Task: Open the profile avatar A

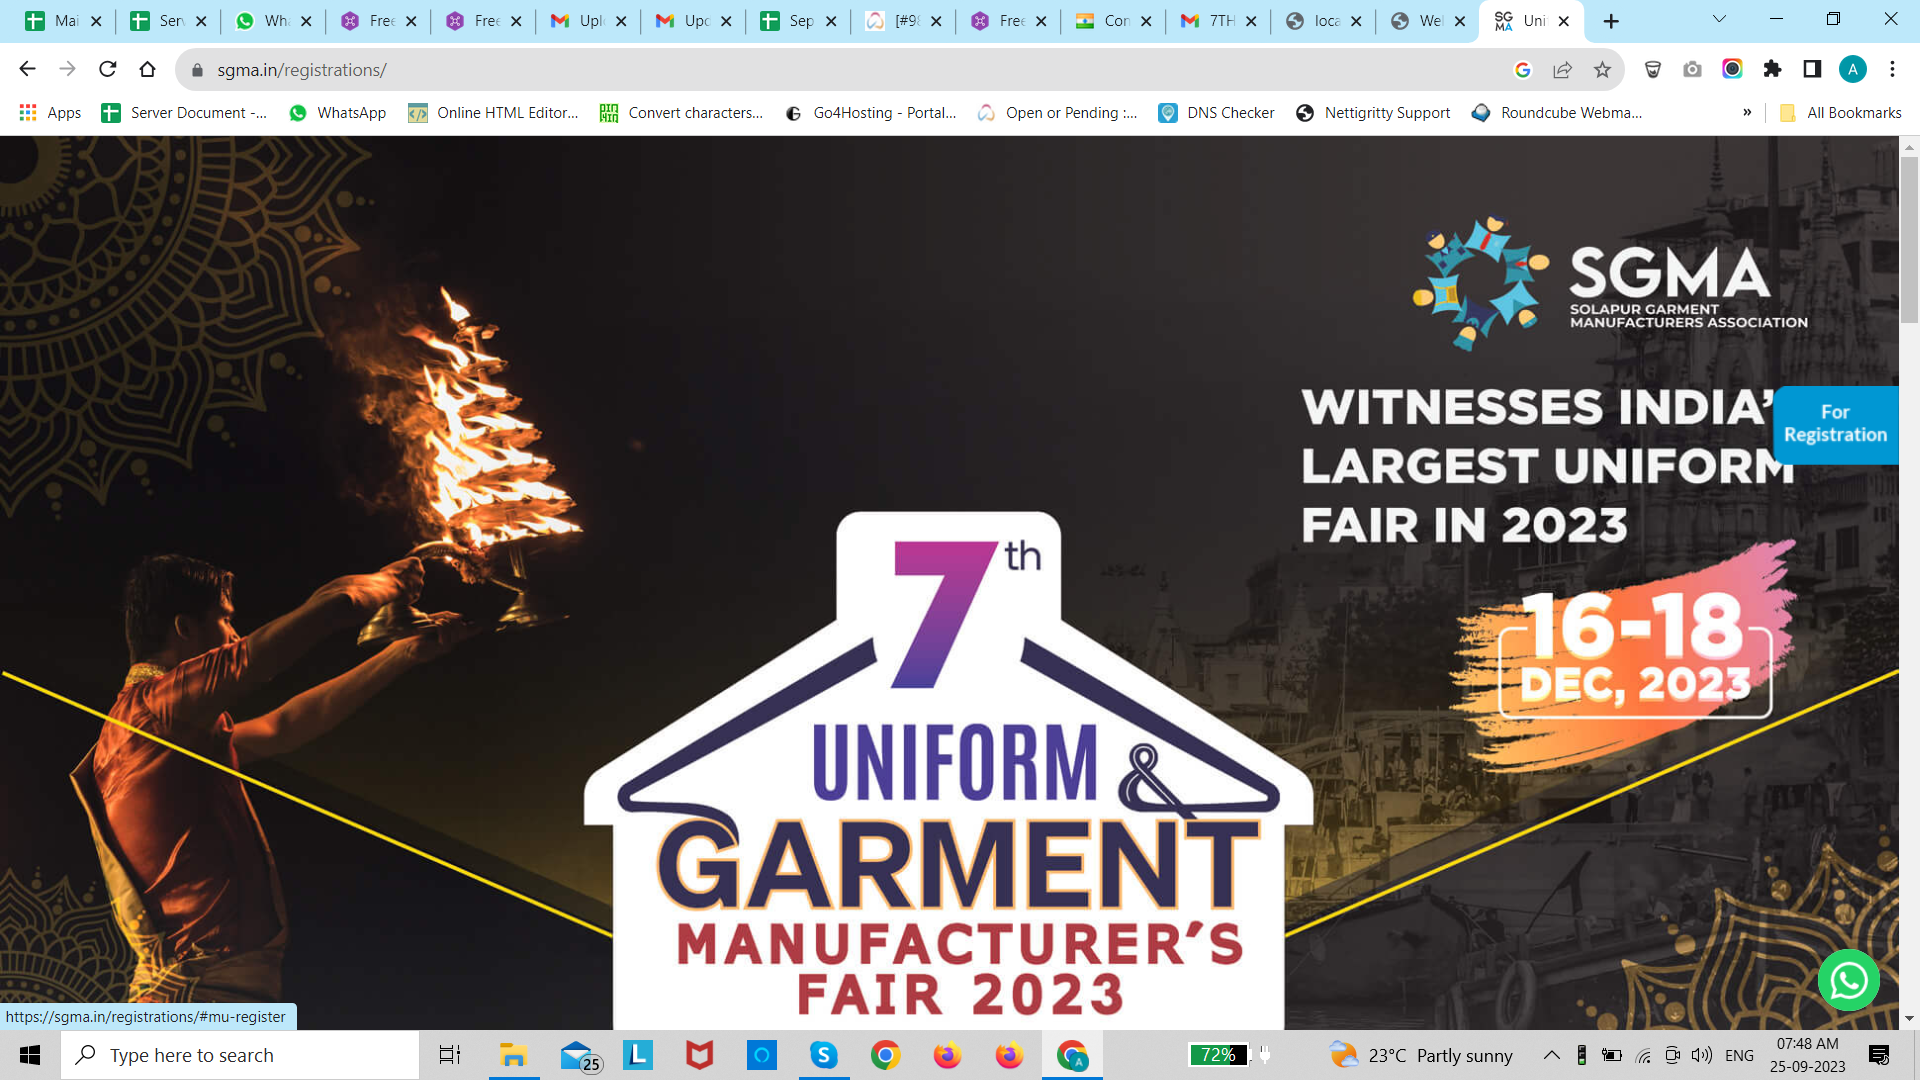Action: (1853, 69)
